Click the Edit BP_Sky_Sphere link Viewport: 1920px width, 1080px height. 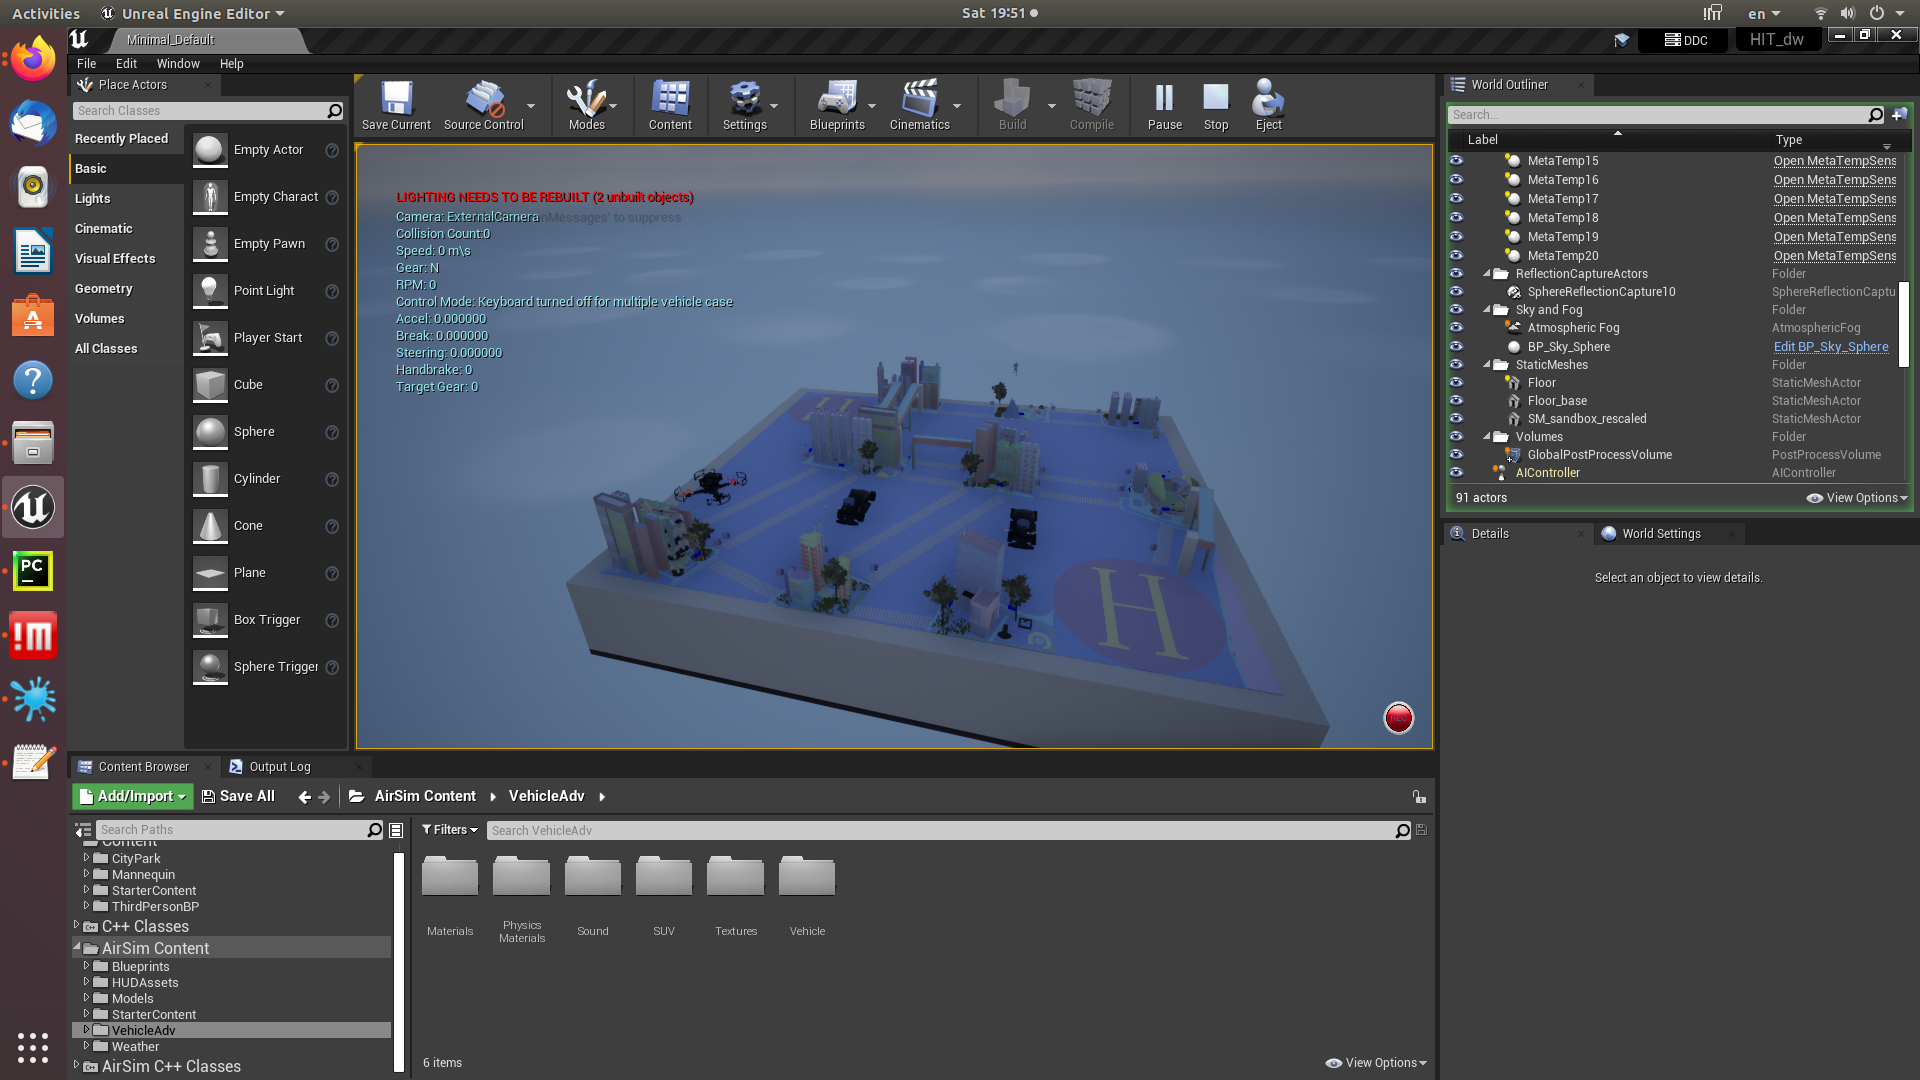click(1831, 347)
